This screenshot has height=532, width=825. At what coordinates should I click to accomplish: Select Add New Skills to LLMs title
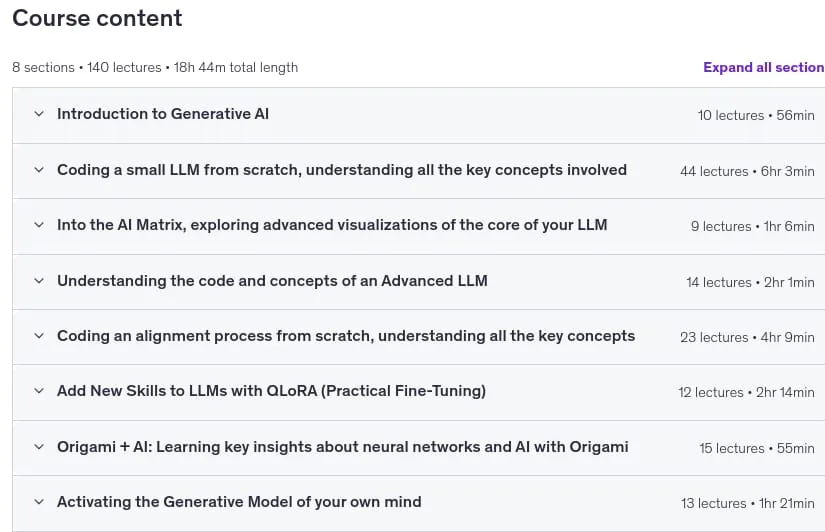271,391
